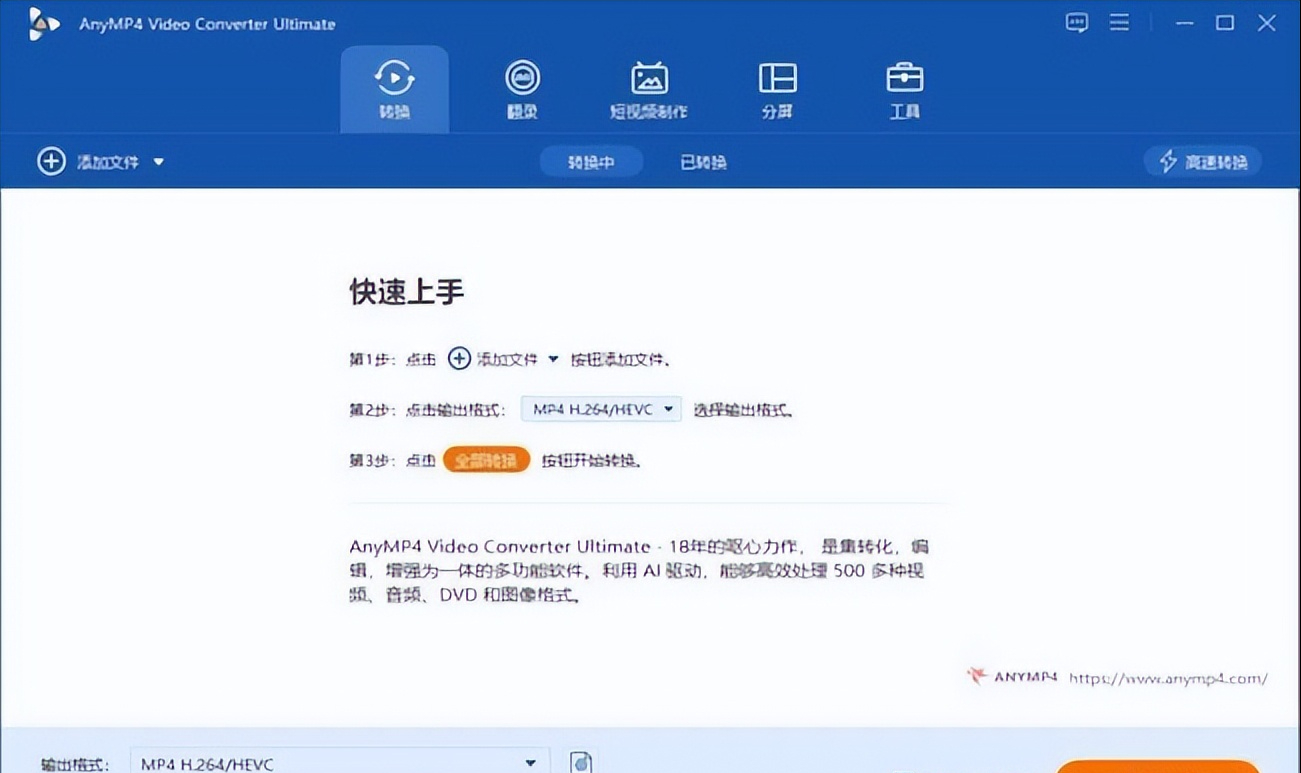Image resolution: width=1301 pixels, height=773 pixels.
Task: Open the MP4 H.264/HEVC dropdown in step 2
Action: tap(600, 409)
